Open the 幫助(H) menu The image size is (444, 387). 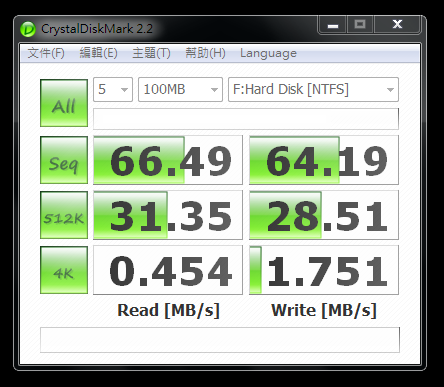pyautogui.click(x=205, y=53)
